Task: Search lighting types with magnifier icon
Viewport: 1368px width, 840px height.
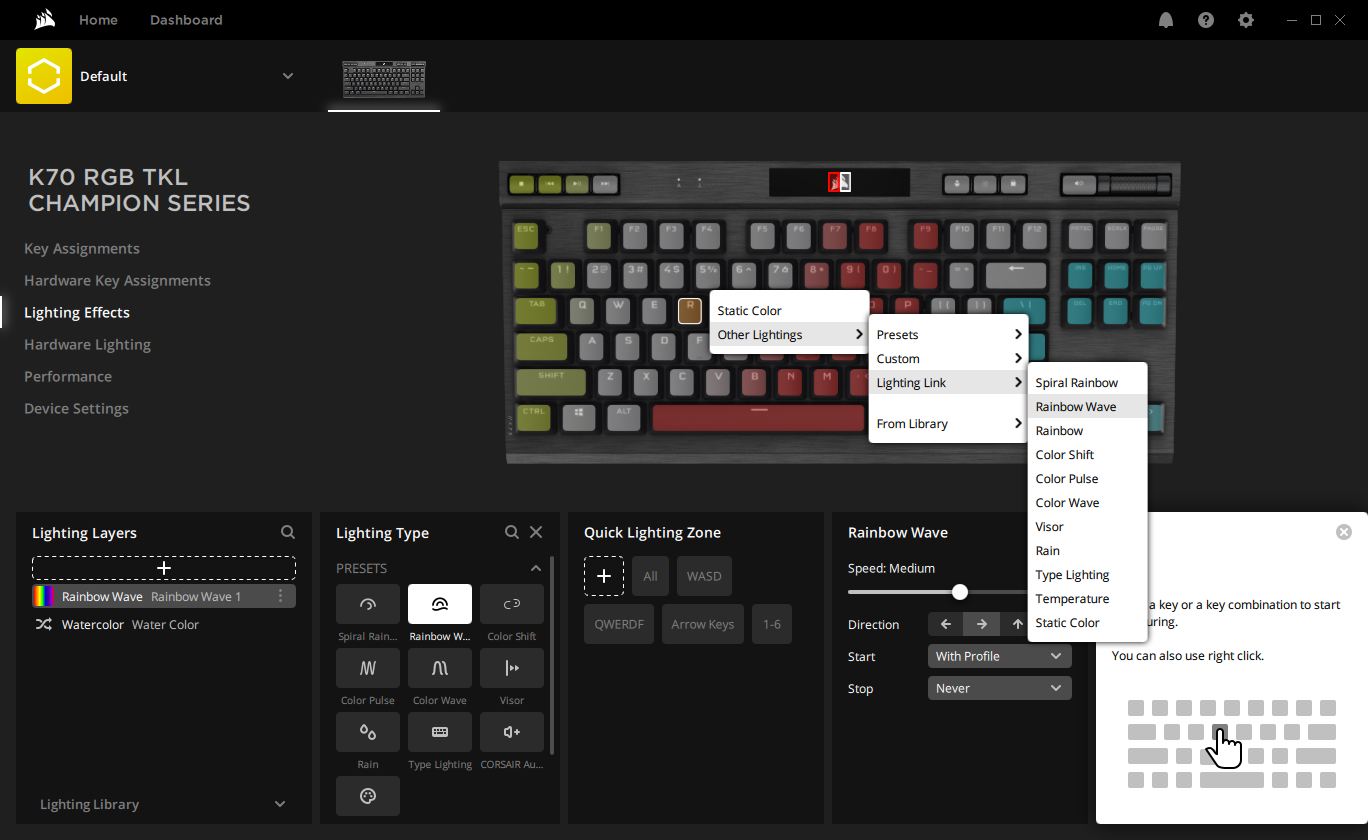Action: coord(512,532)
